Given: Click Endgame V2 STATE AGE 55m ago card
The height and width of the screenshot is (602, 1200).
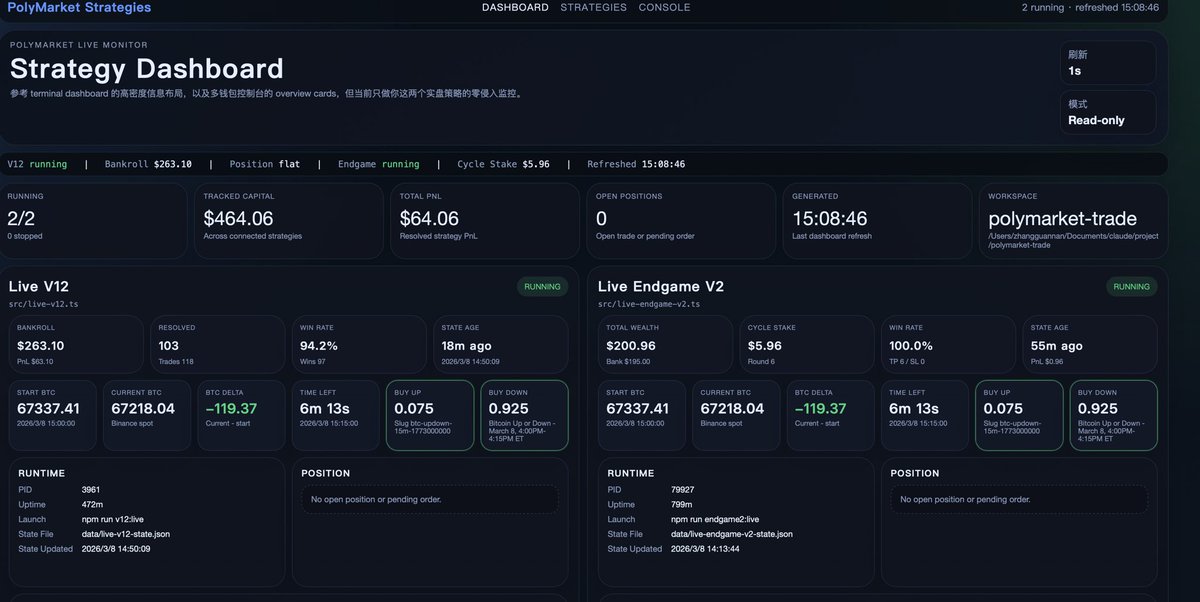Looking at the screenshot, I should pyautogui.click(x=1089, y=345).
